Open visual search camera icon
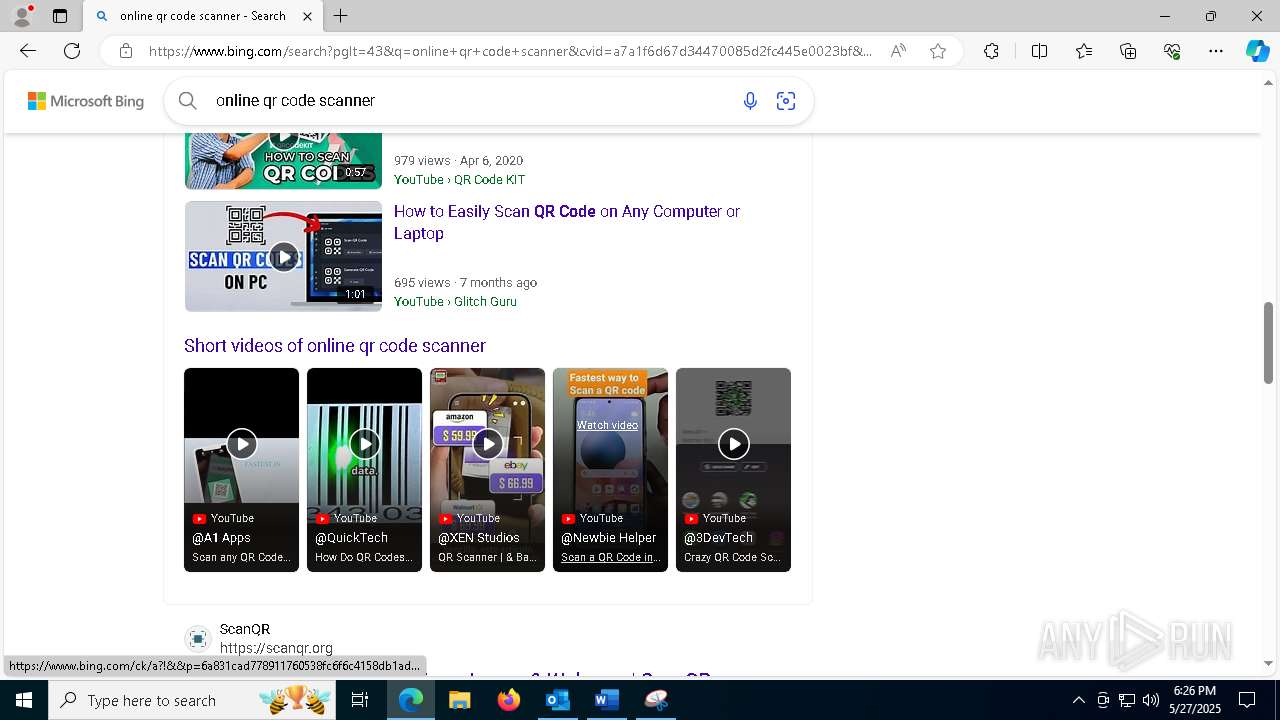 click(x=786, y=101)
